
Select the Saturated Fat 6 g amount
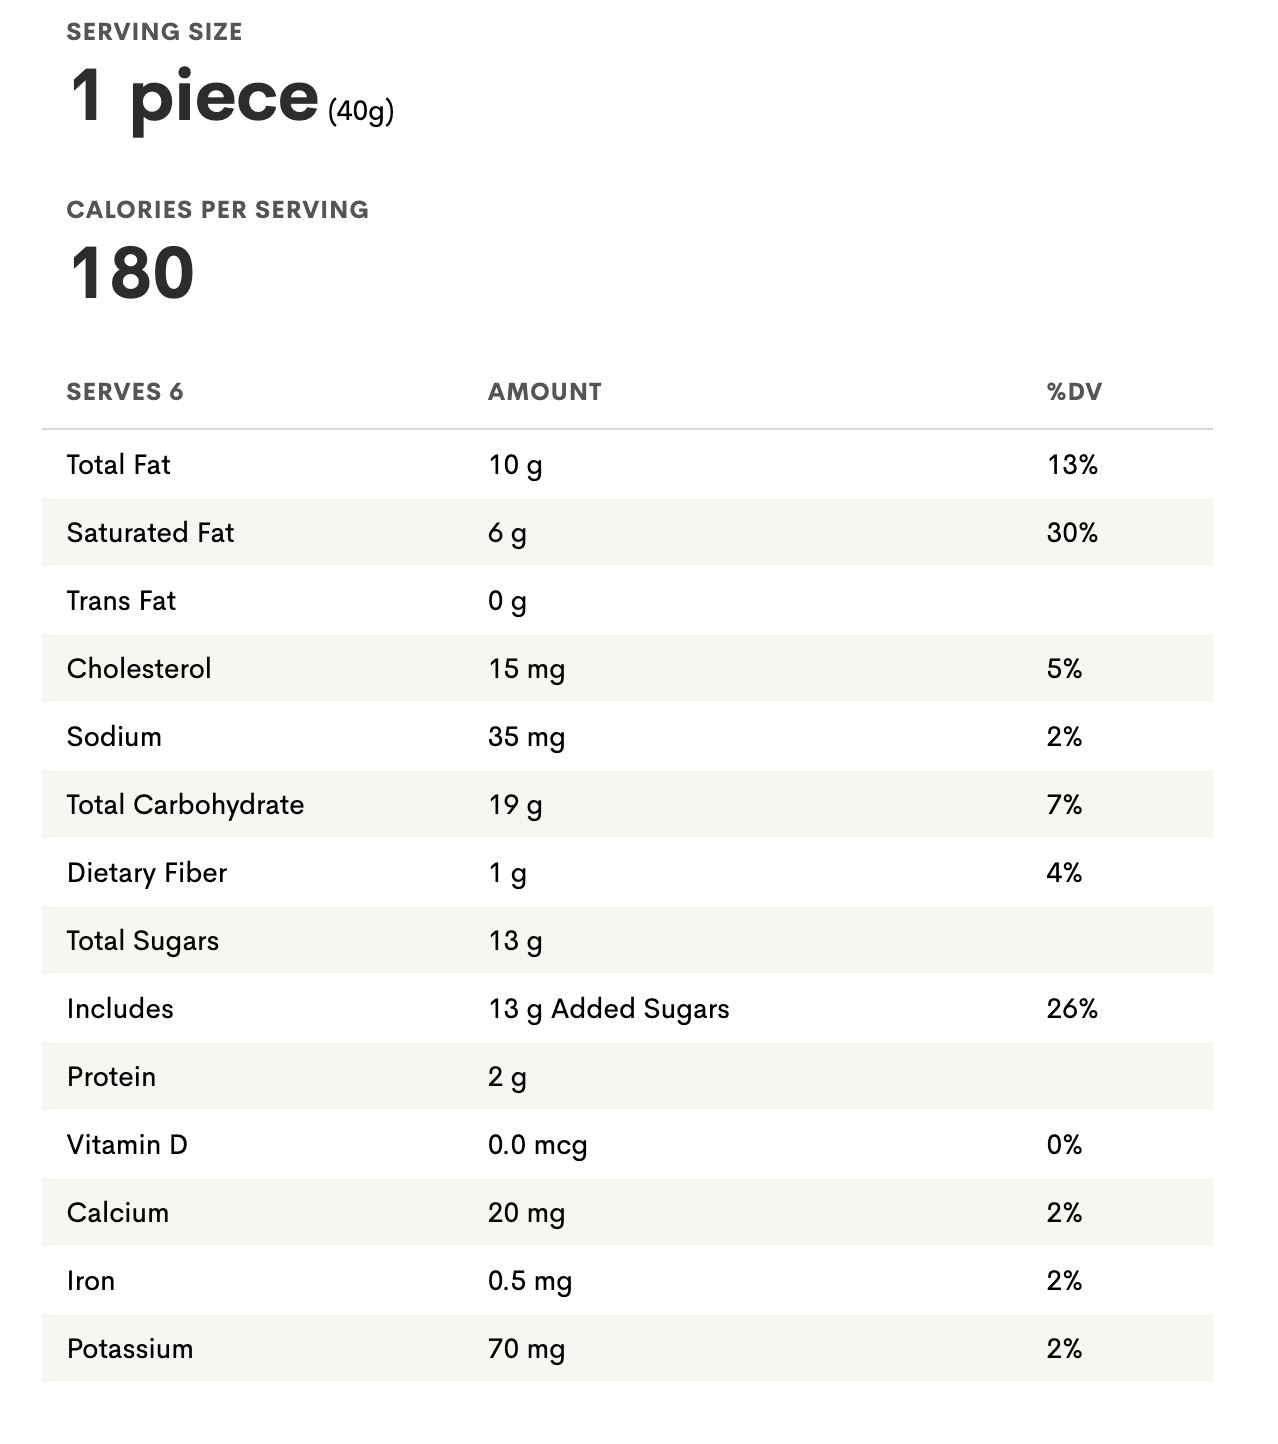[x=507, y=534]
